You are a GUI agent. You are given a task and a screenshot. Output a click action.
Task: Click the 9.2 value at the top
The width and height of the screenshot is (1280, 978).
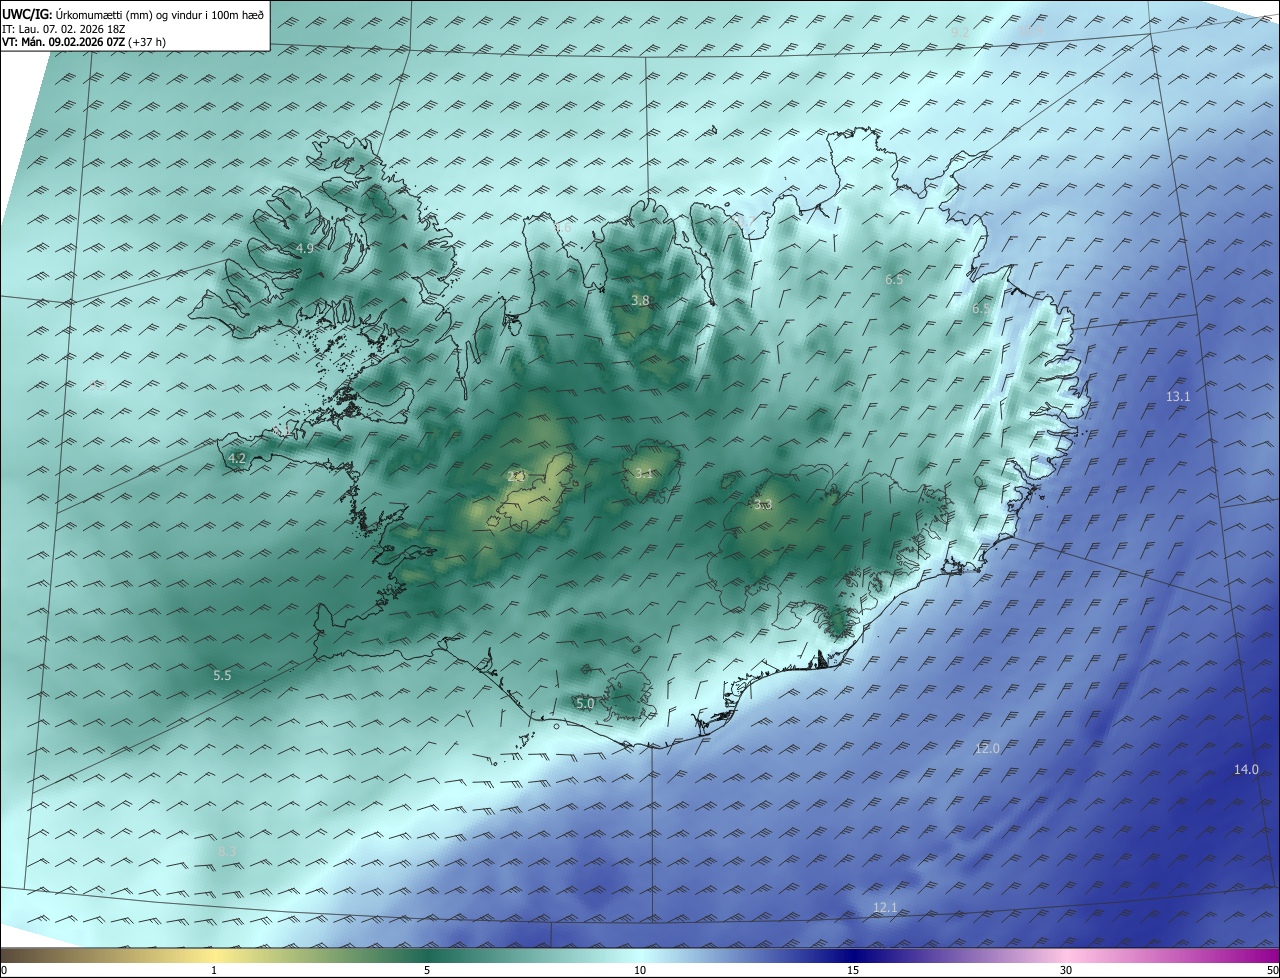pos(960,33)
